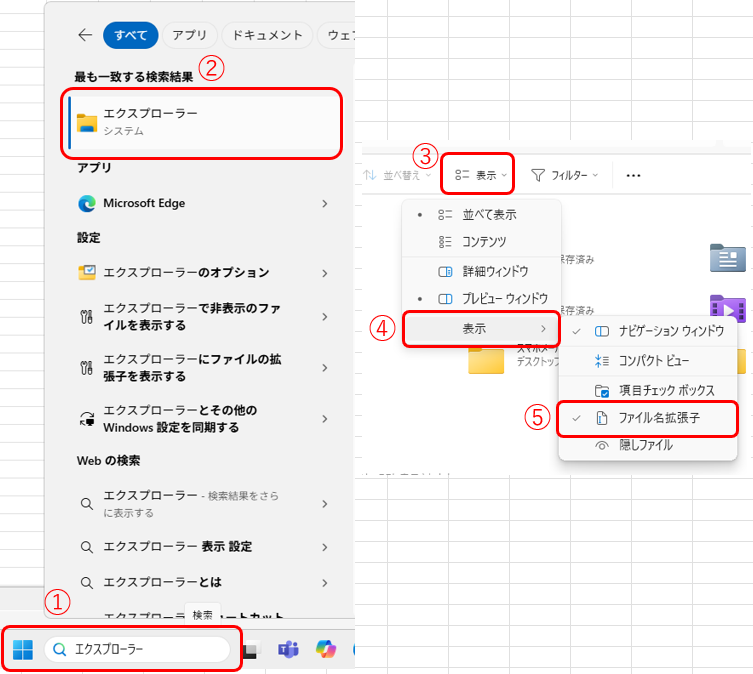Expand the エクスプローラー 表示 設定 chevron
Image resolution: width=753 pixels, height=674 pixels.
click(x=325, y=547)
